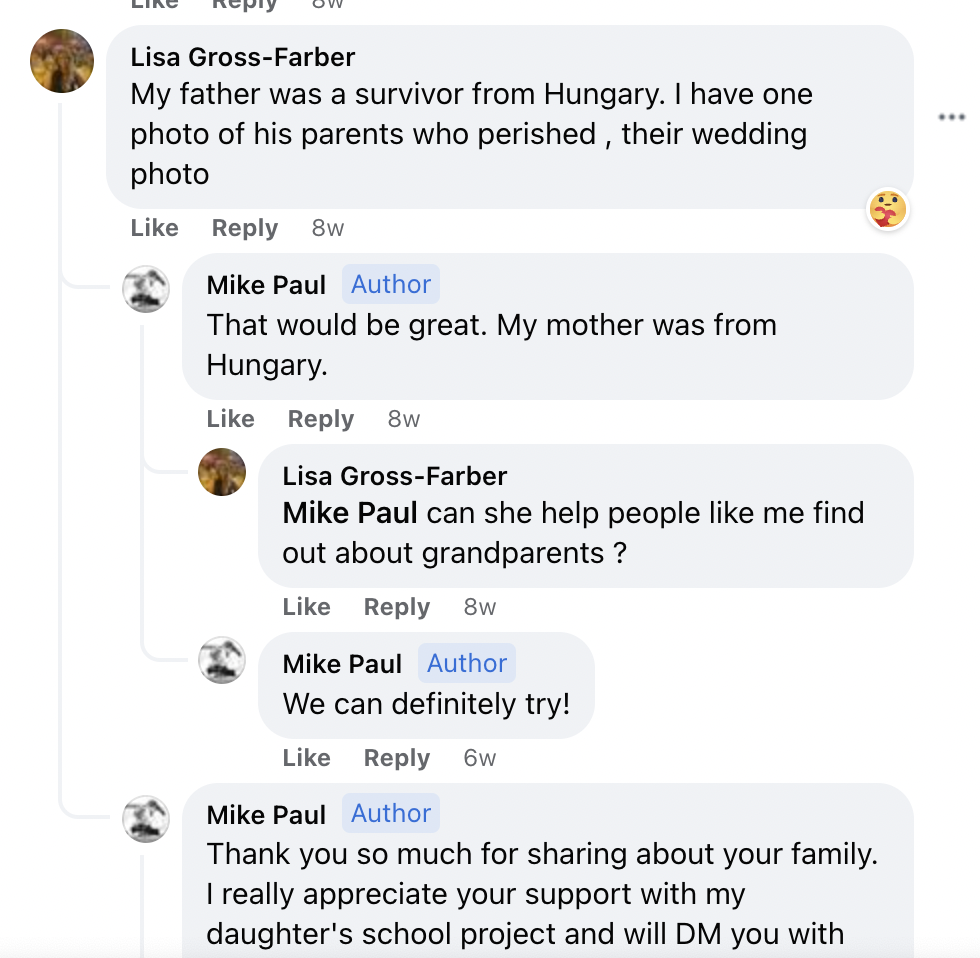
Task: Reply to Lisa's question about finding grandparents
Action: point(396,607)
